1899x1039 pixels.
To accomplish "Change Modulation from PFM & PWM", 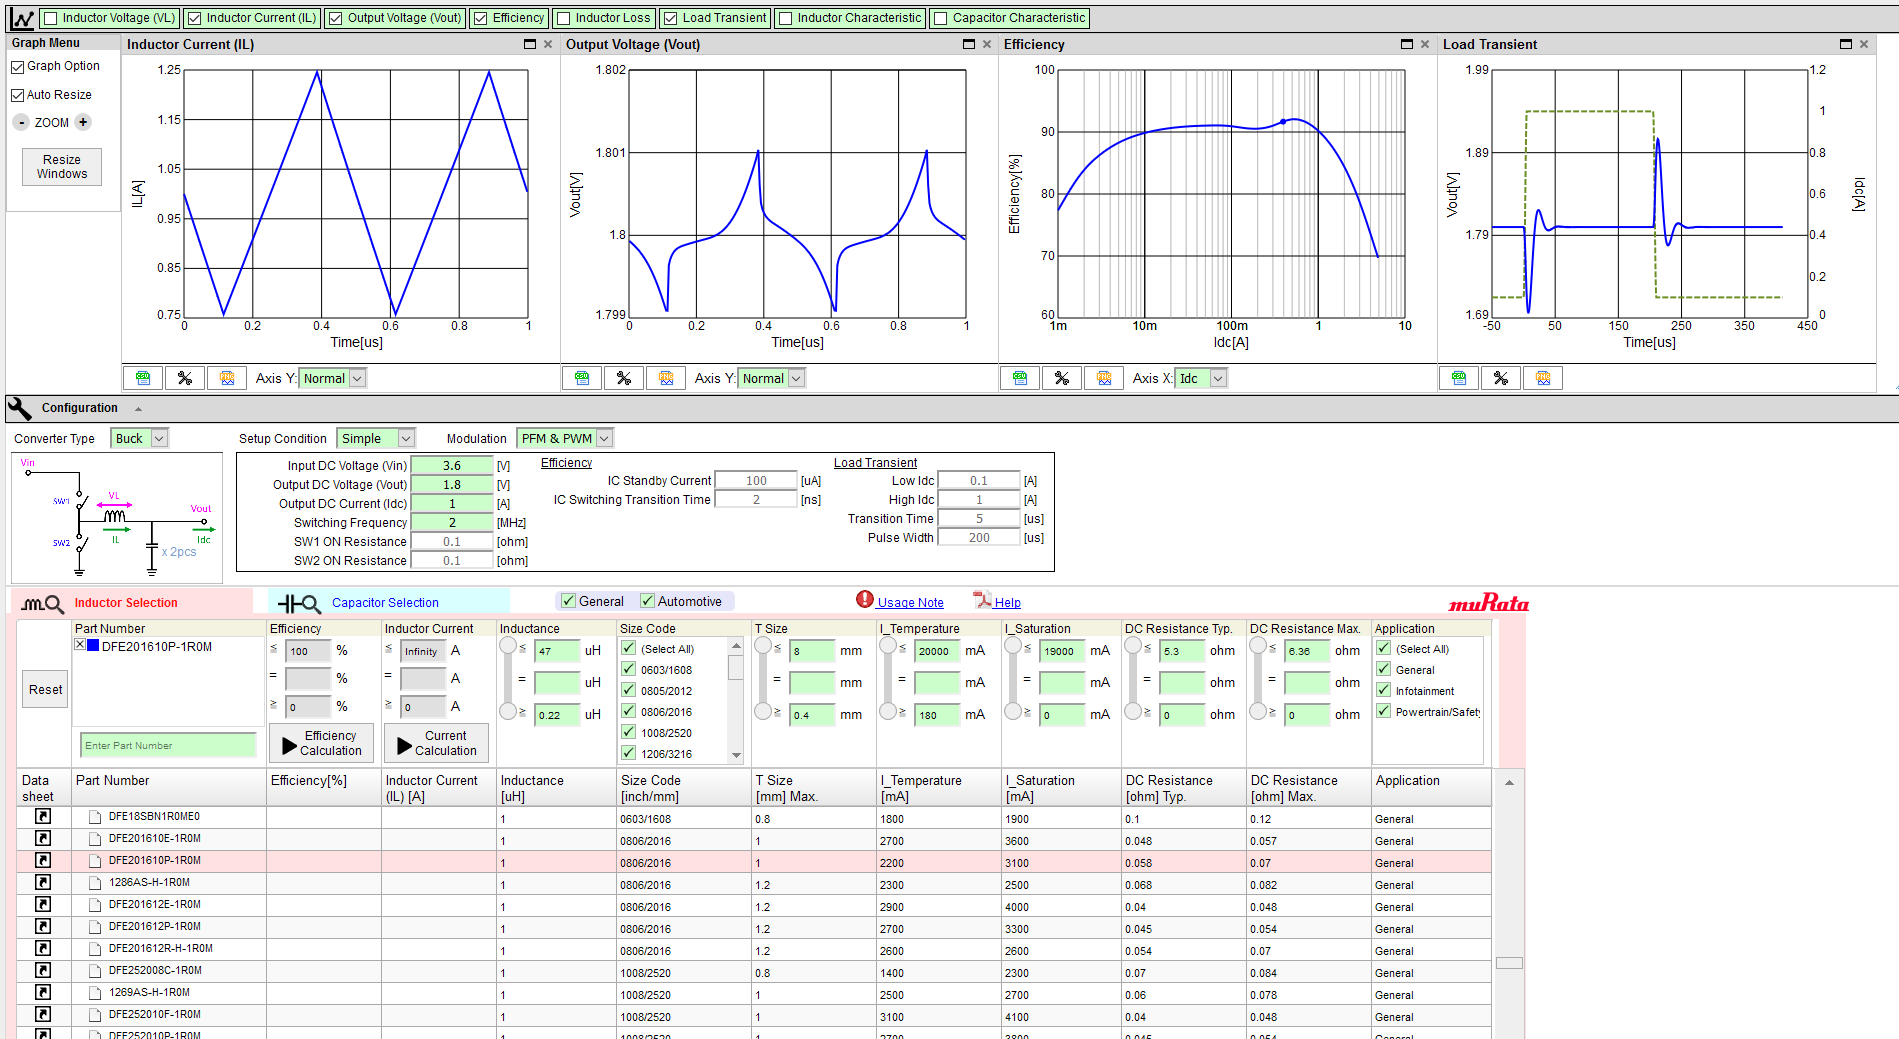I will [564, 438].
